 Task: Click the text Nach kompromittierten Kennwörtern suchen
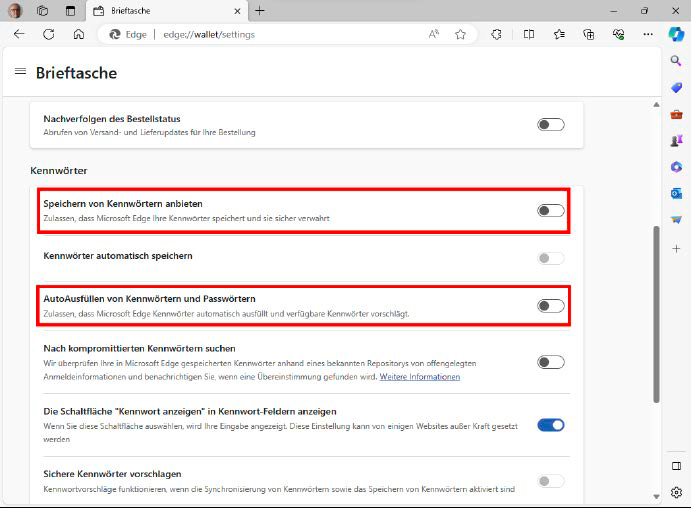[139, 349]
